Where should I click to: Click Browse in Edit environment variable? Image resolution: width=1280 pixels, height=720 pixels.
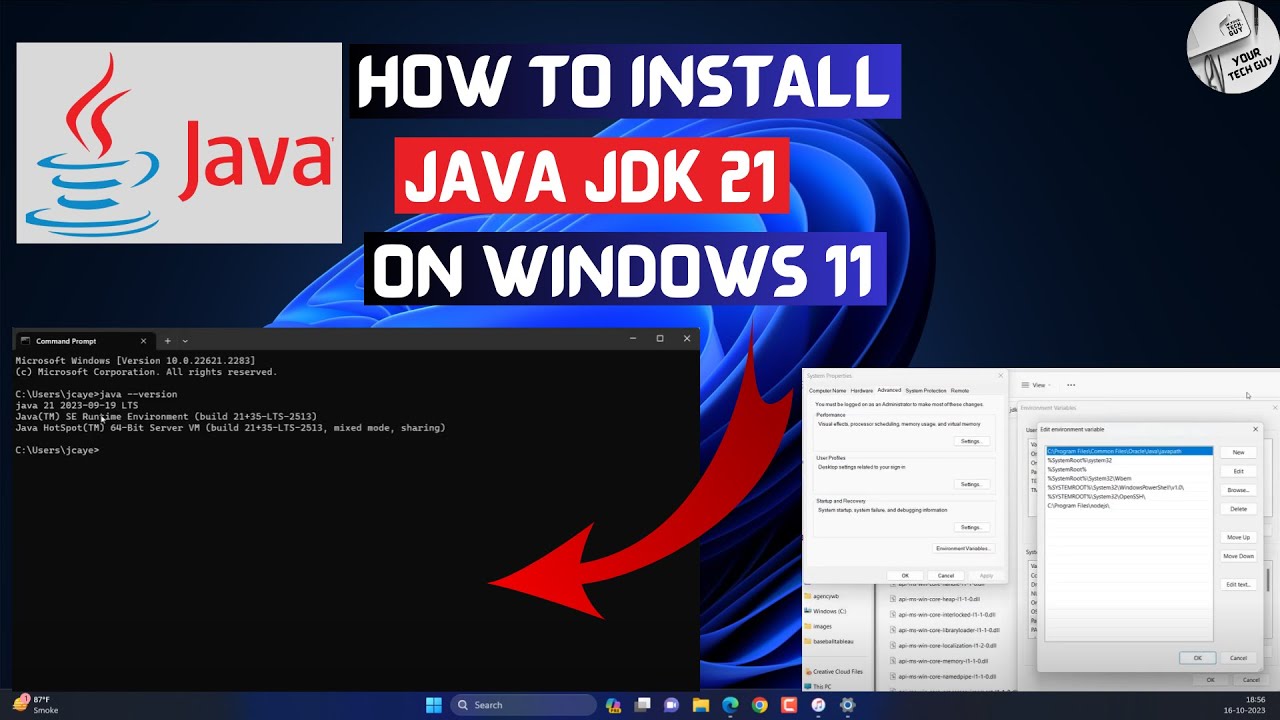pos(1238,490)
